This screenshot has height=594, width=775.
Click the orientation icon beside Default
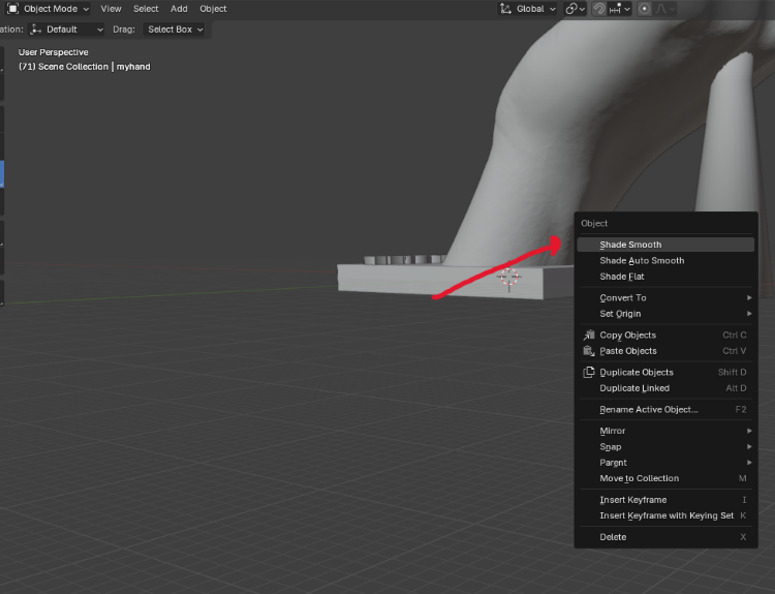tap(36, 30)
